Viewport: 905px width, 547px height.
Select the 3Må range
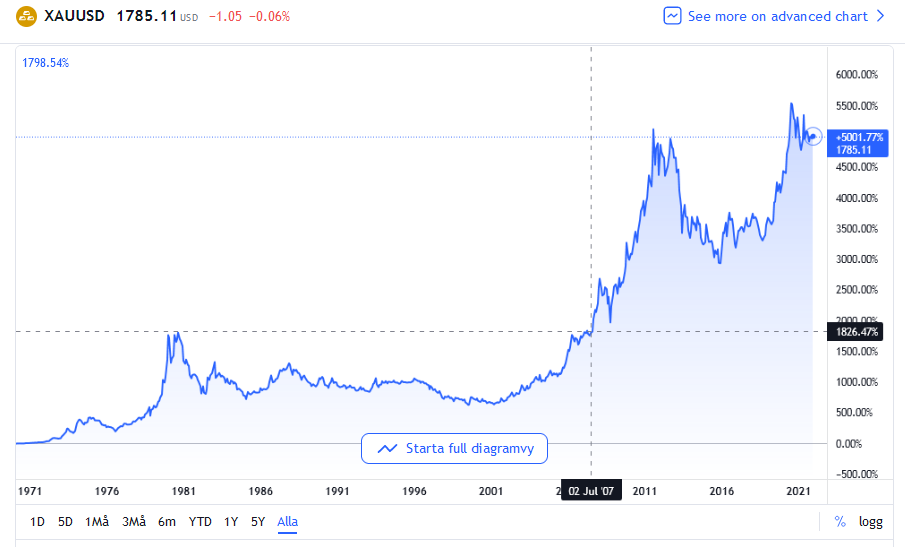(x=134, y=521)
